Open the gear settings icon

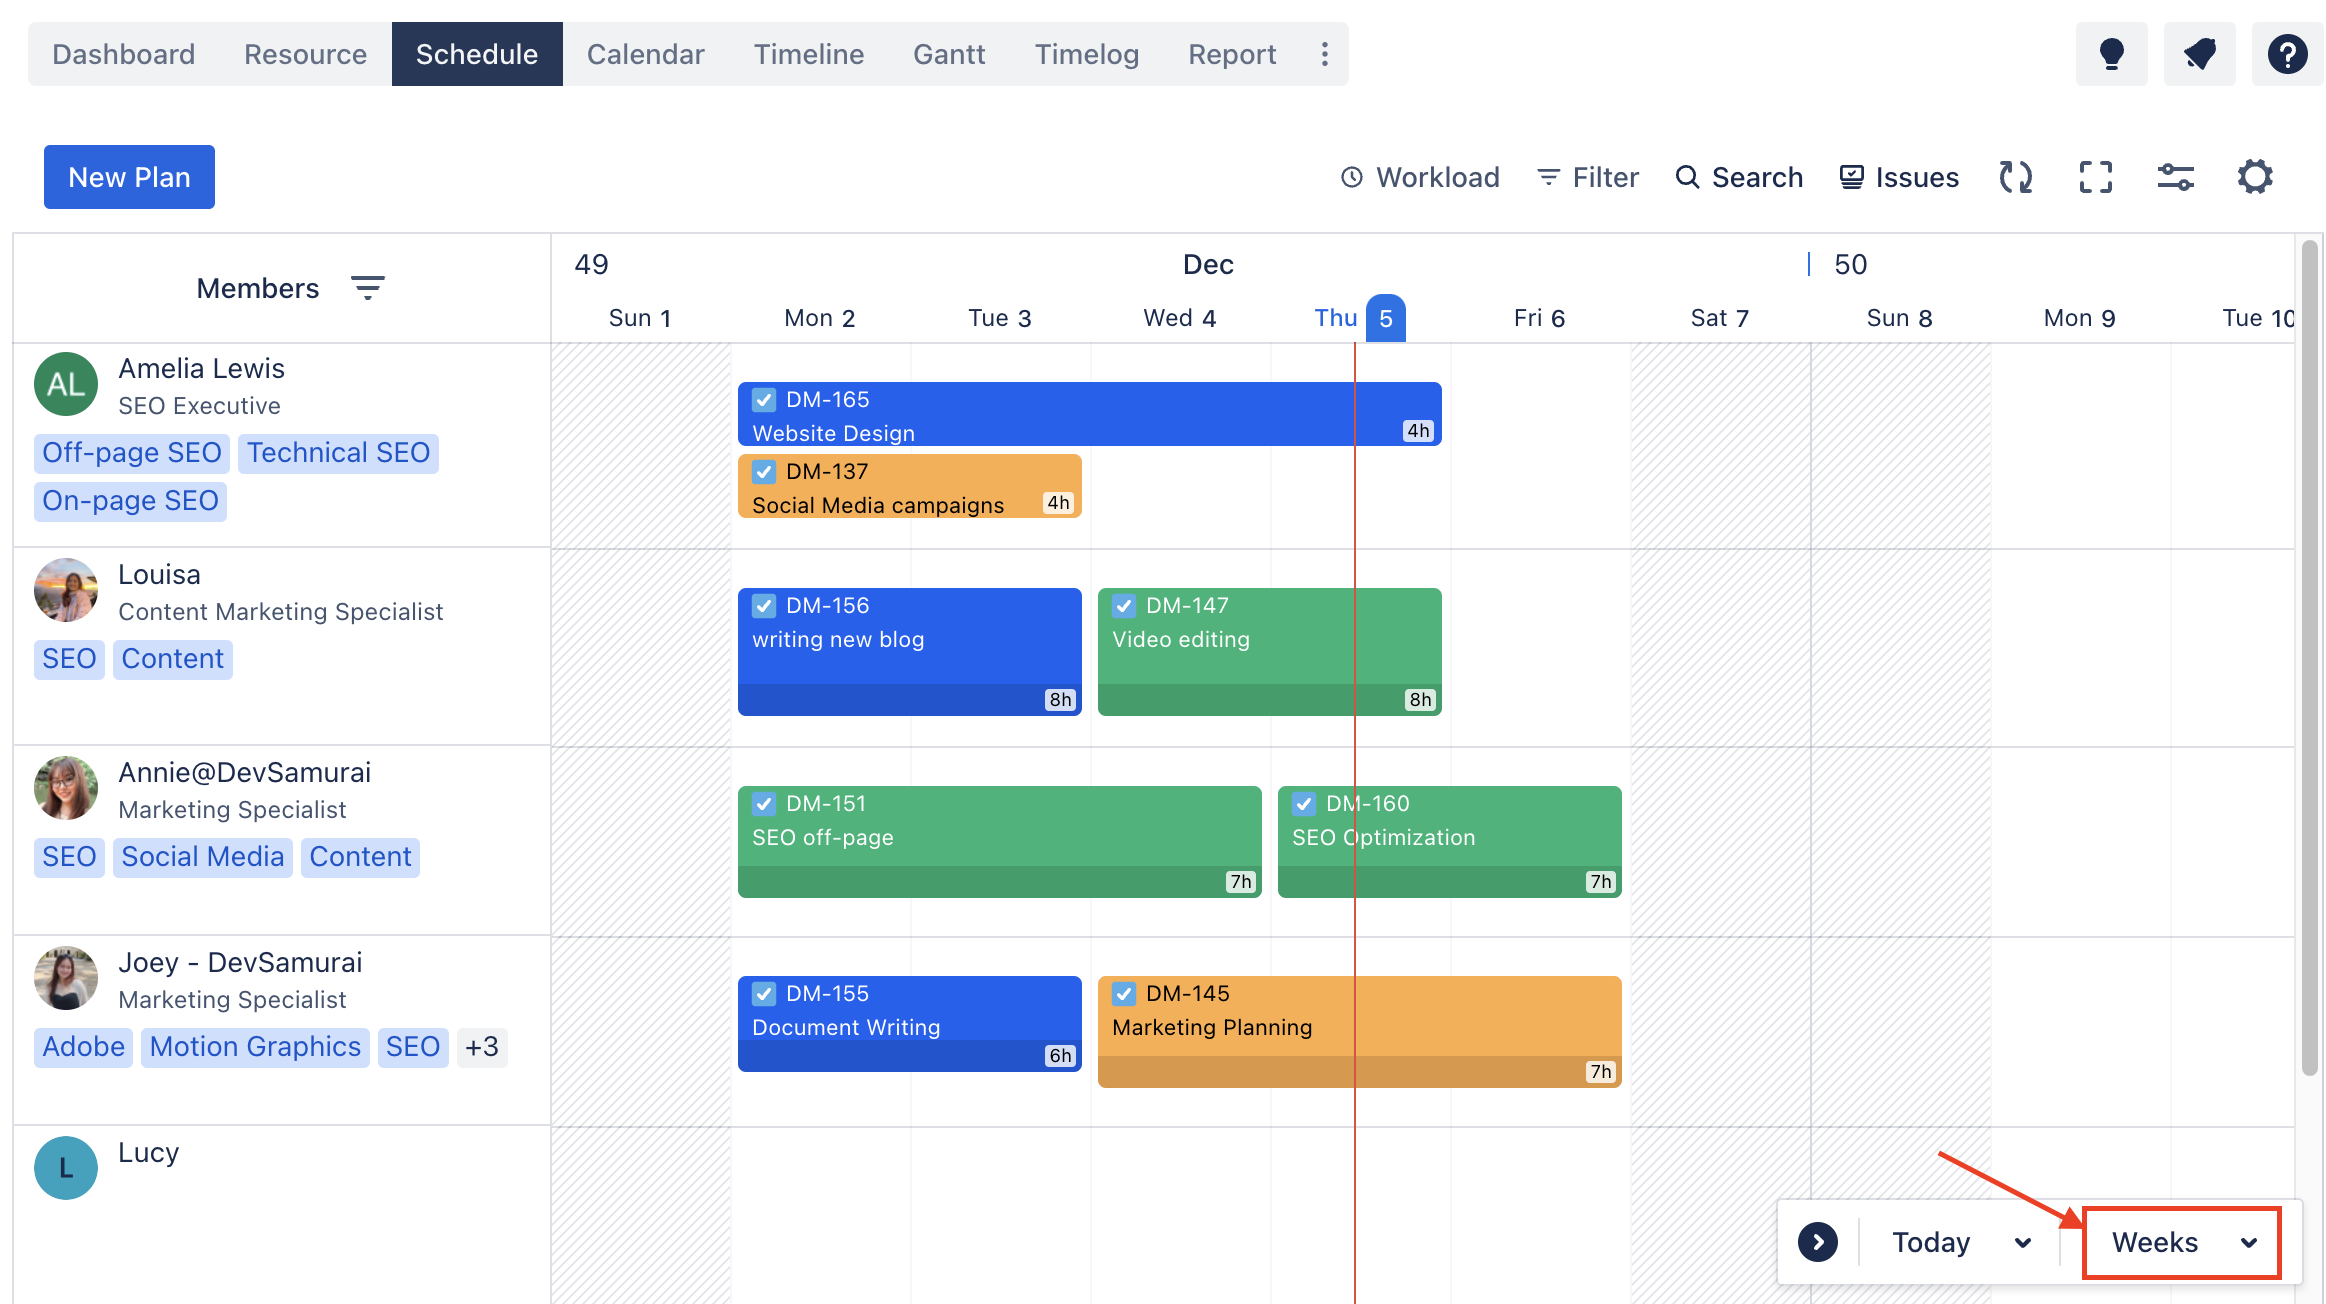[2255, 177]
